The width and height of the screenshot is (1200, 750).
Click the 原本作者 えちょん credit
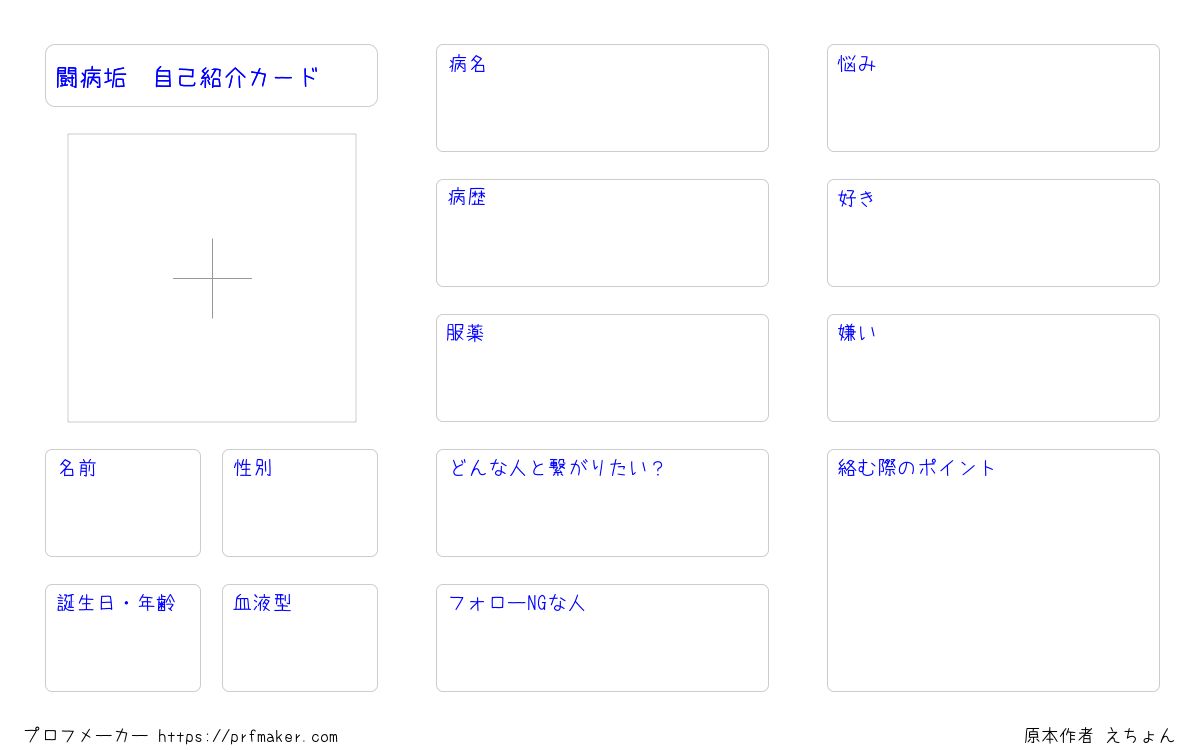(x=1099, y=736)
